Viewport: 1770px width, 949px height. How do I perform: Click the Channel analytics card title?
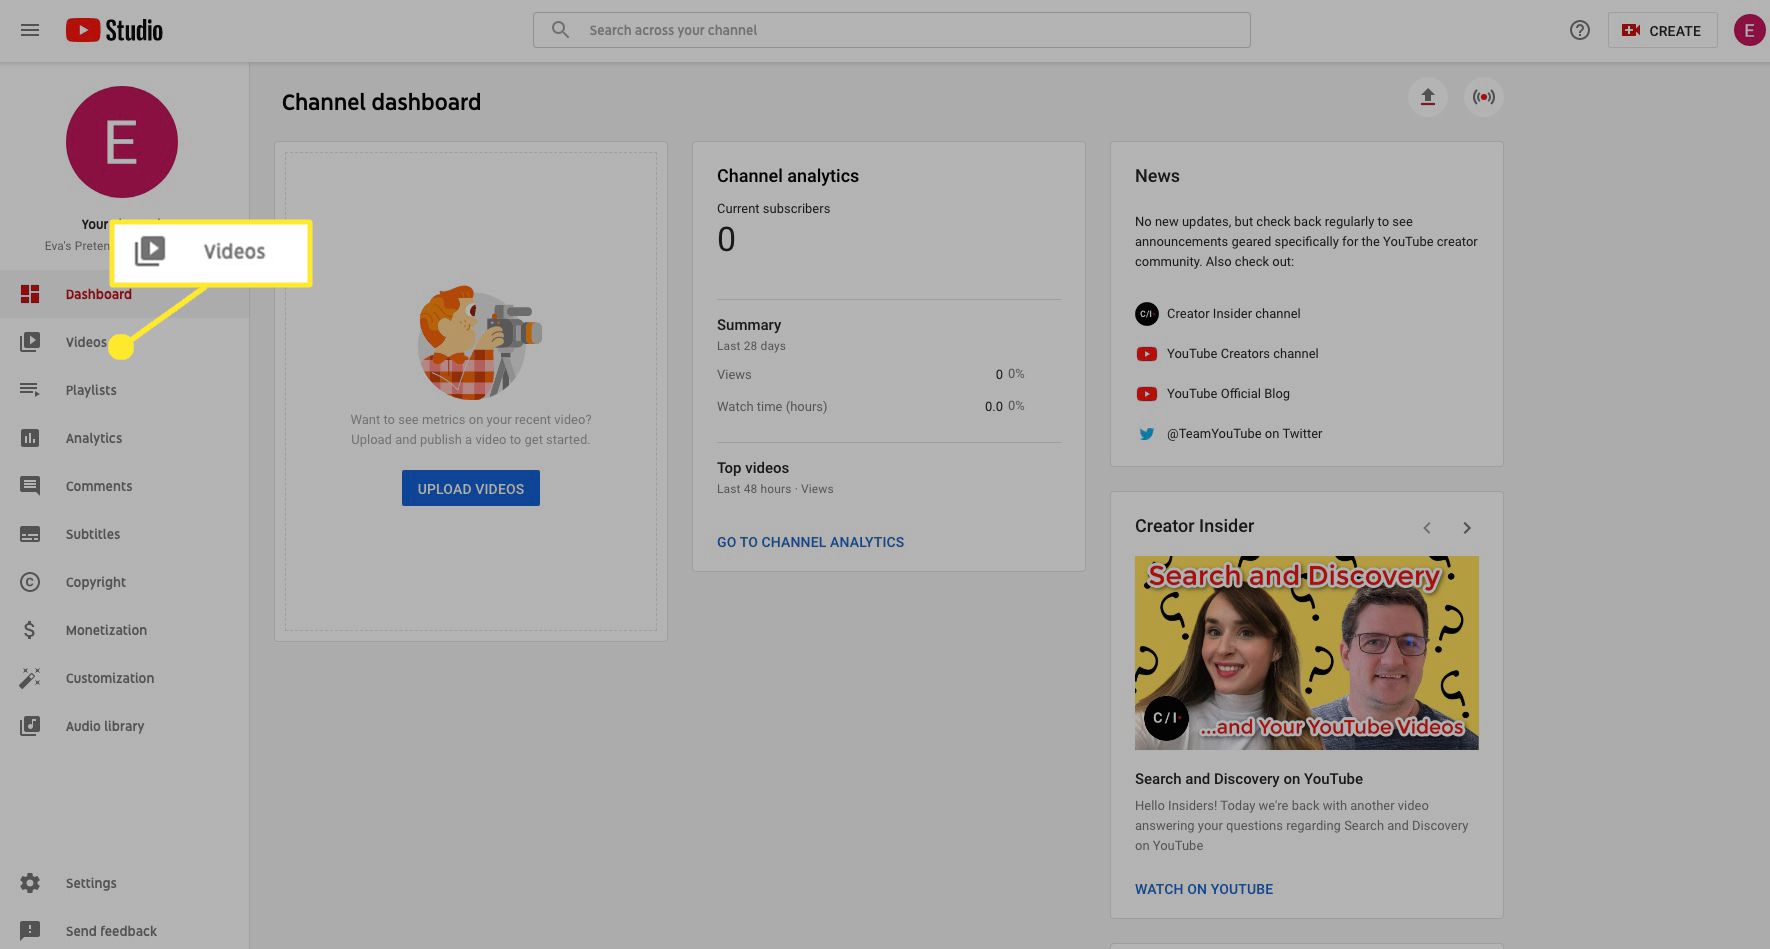click(x=788, y=176)
